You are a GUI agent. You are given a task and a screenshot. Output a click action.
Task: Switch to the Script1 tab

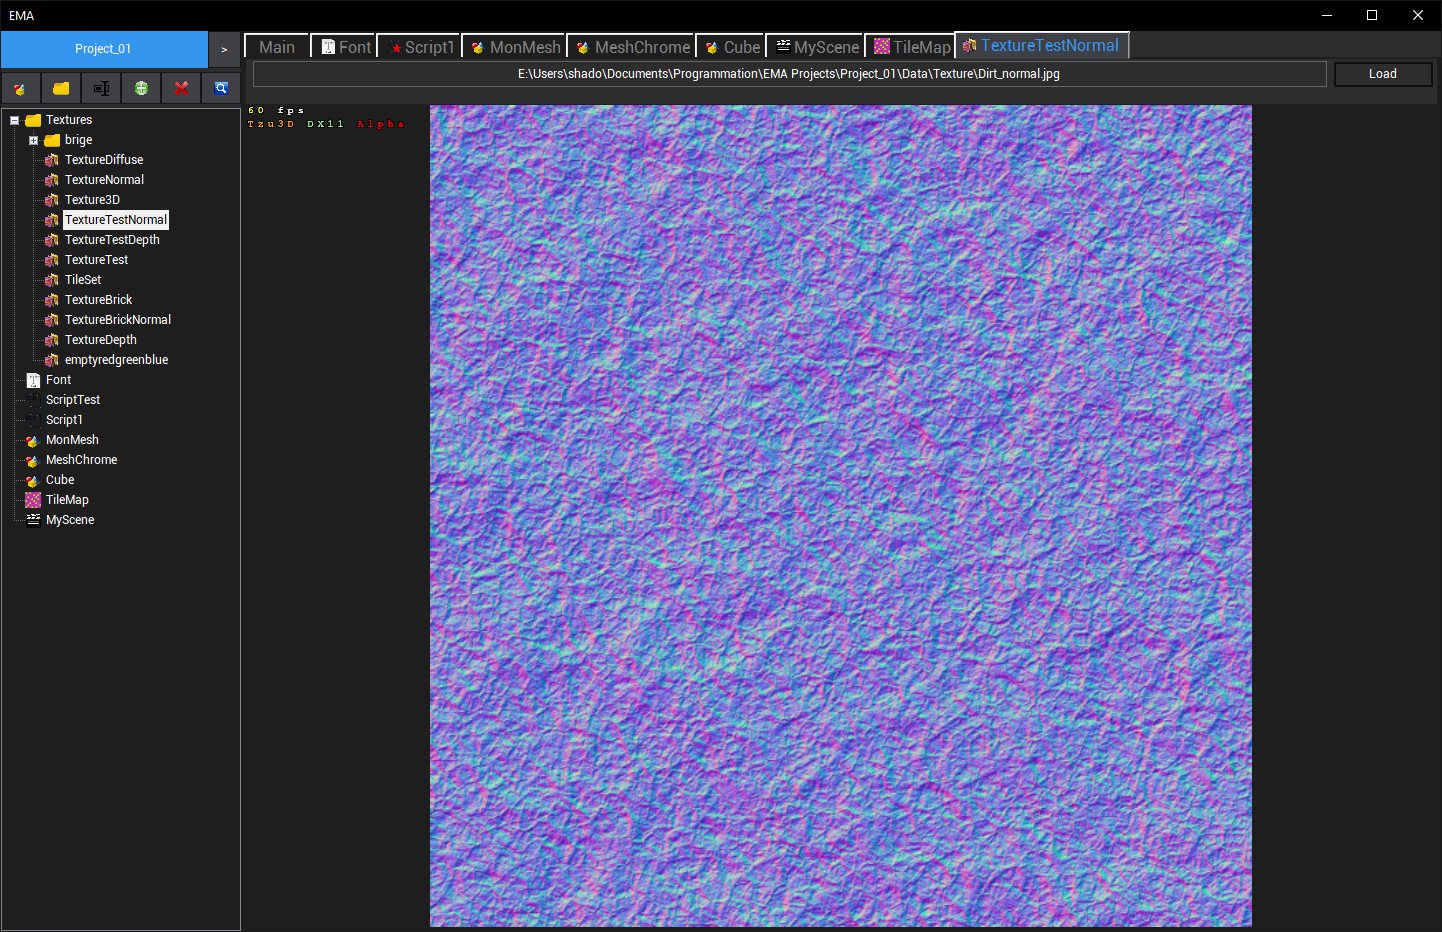pyautogui.click(x=419, y=47)
